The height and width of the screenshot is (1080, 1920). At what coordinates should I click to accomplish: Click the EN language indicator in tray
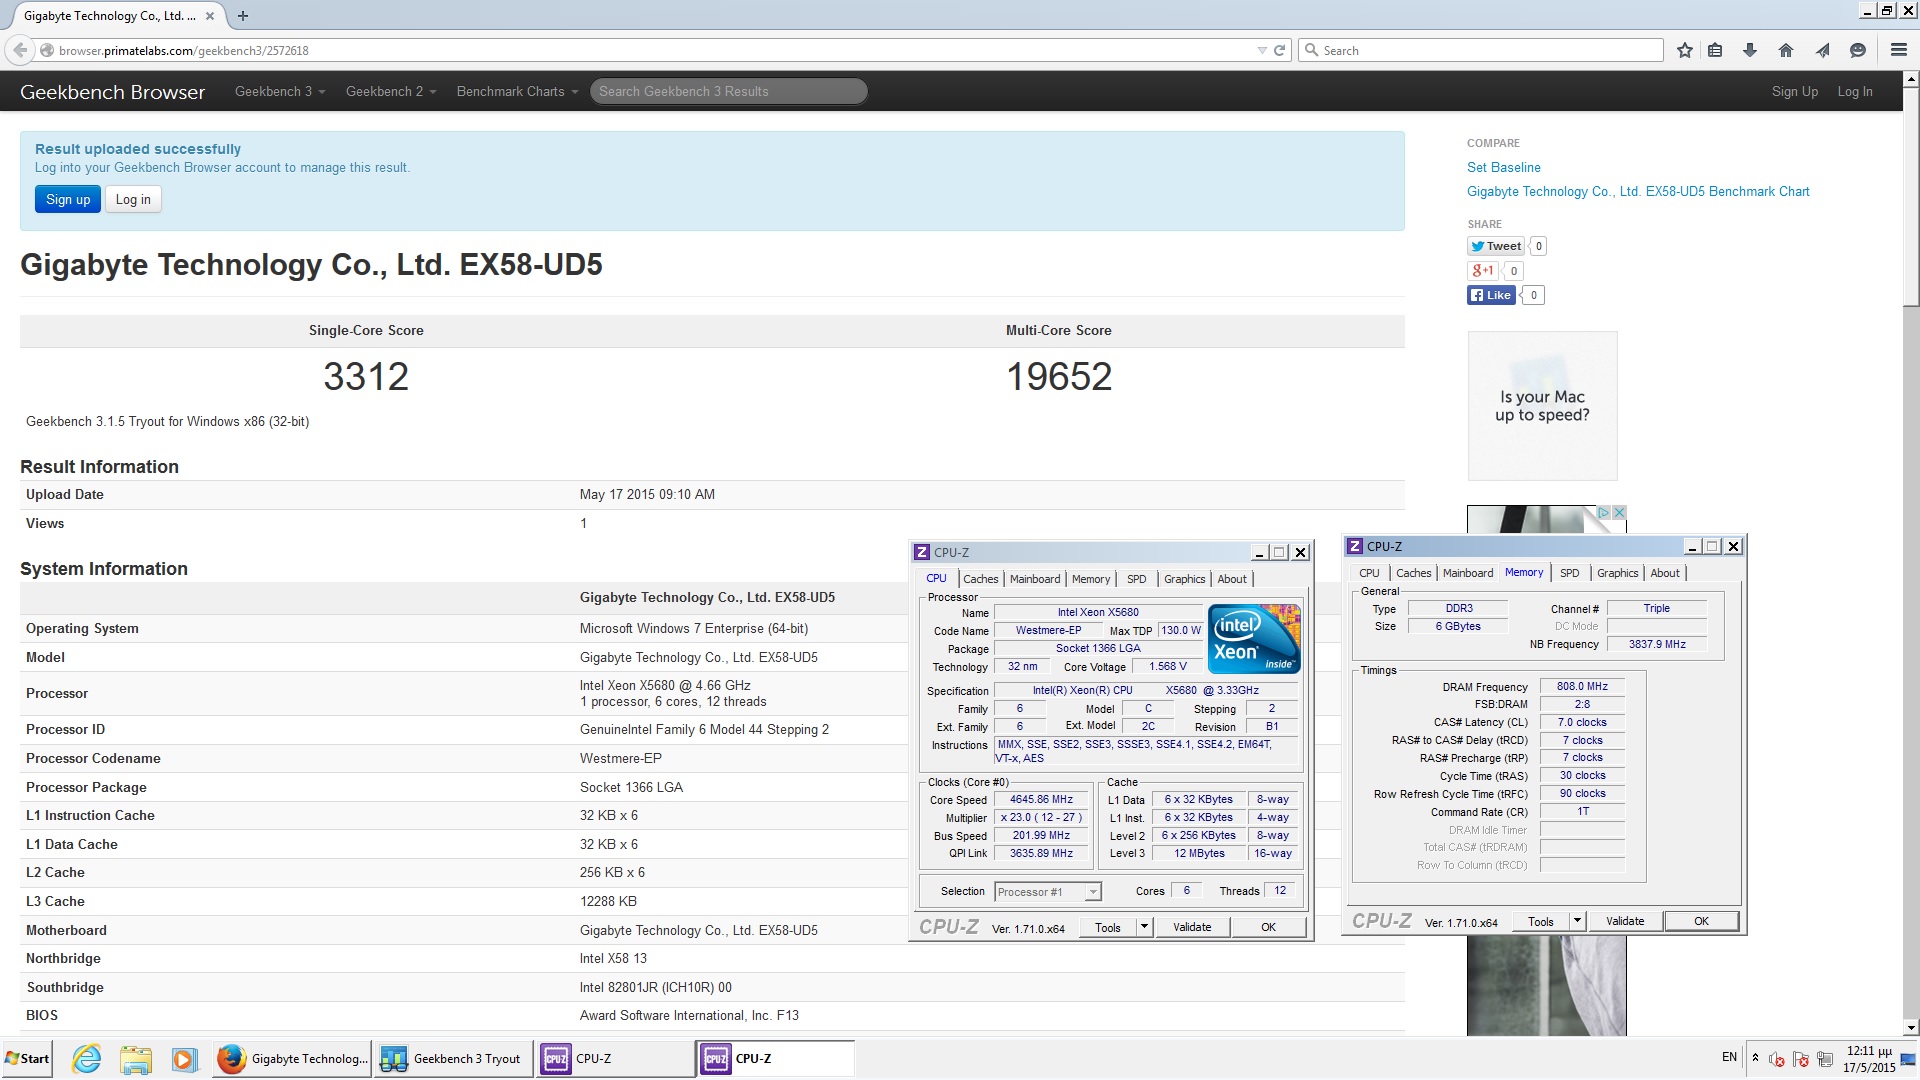[1729, 1057]
